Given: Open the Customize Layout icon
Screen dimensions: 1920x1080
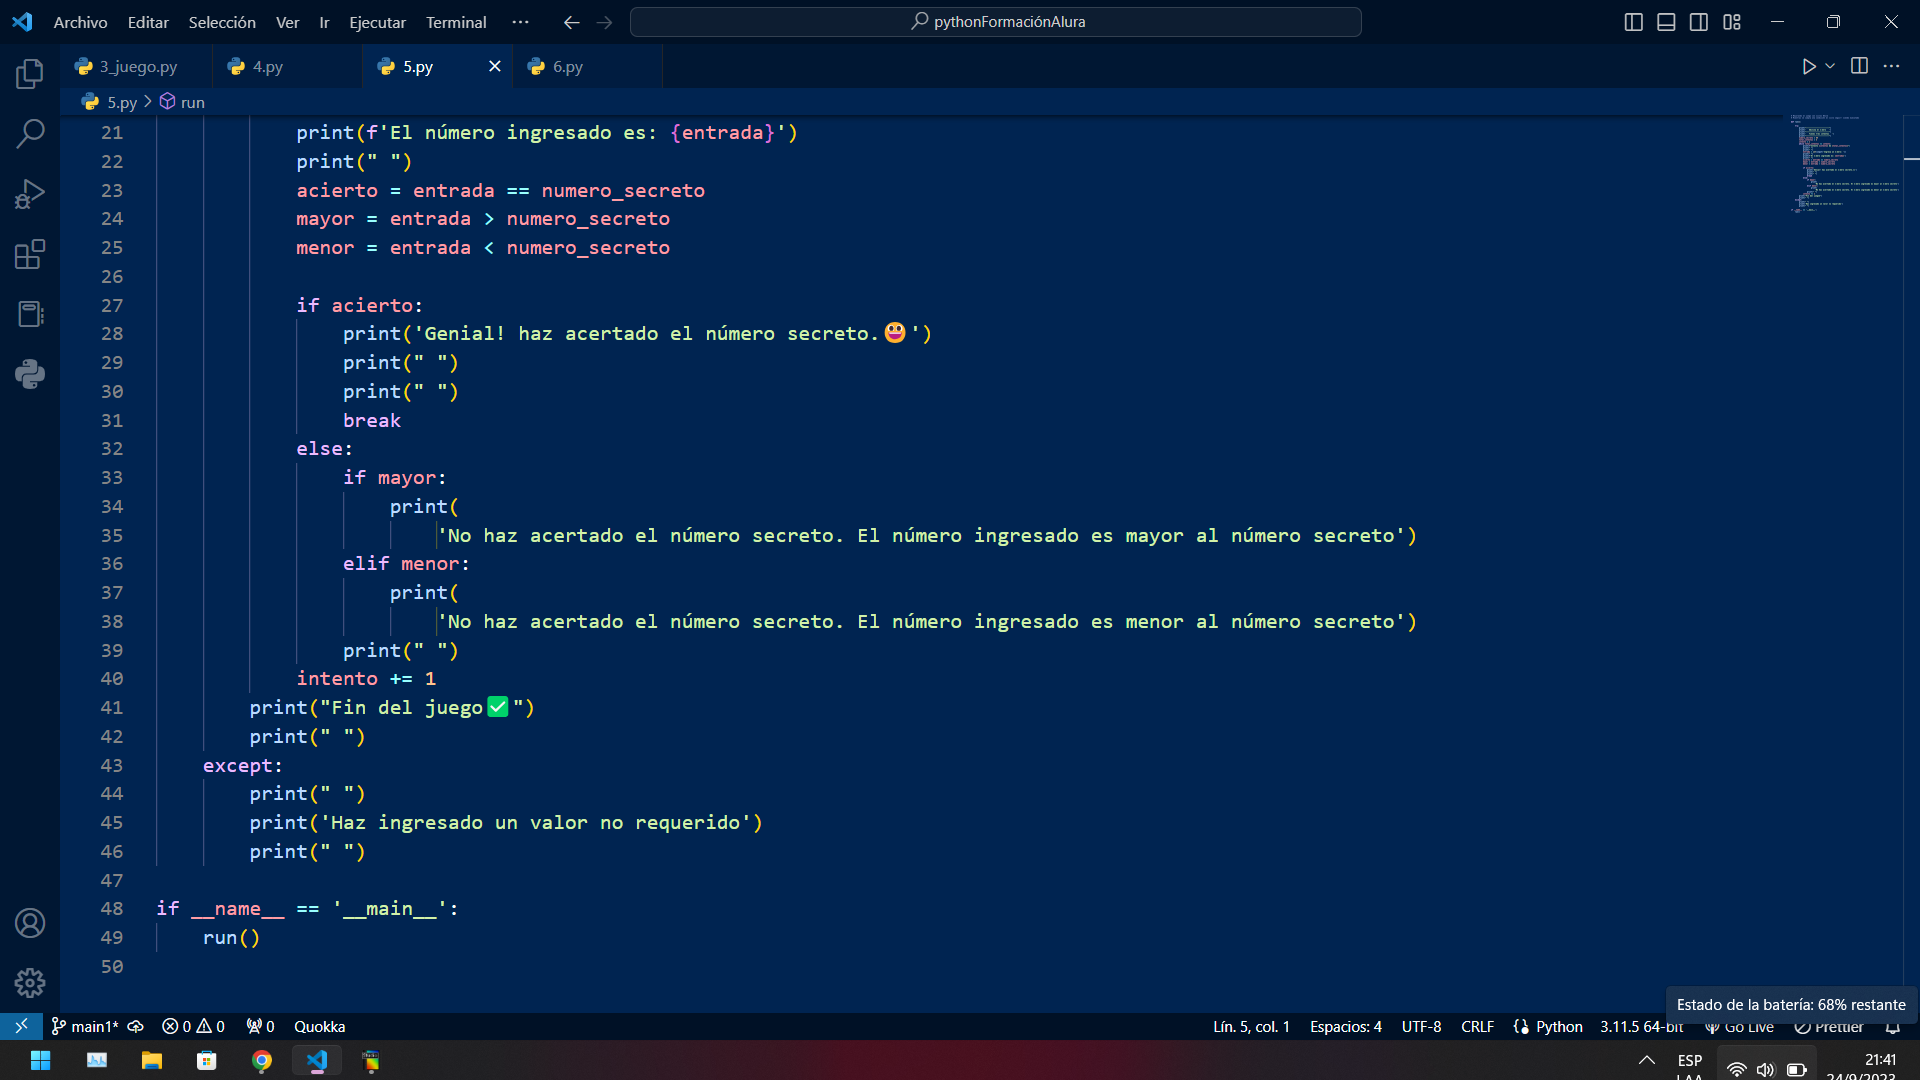Looking at the screenshot, I should click(1732, 22).
